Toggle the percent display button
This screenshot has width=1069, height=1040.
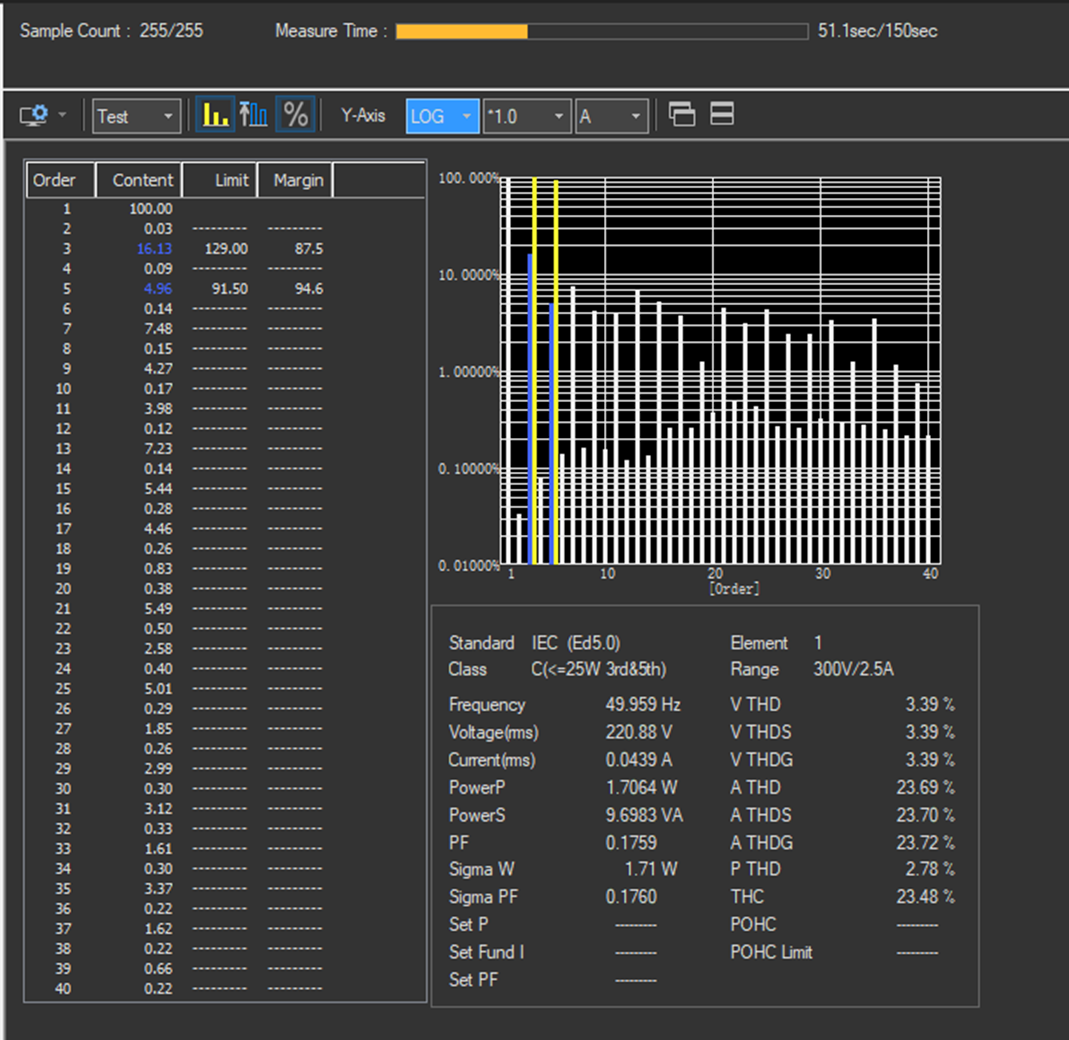point(295,115)
